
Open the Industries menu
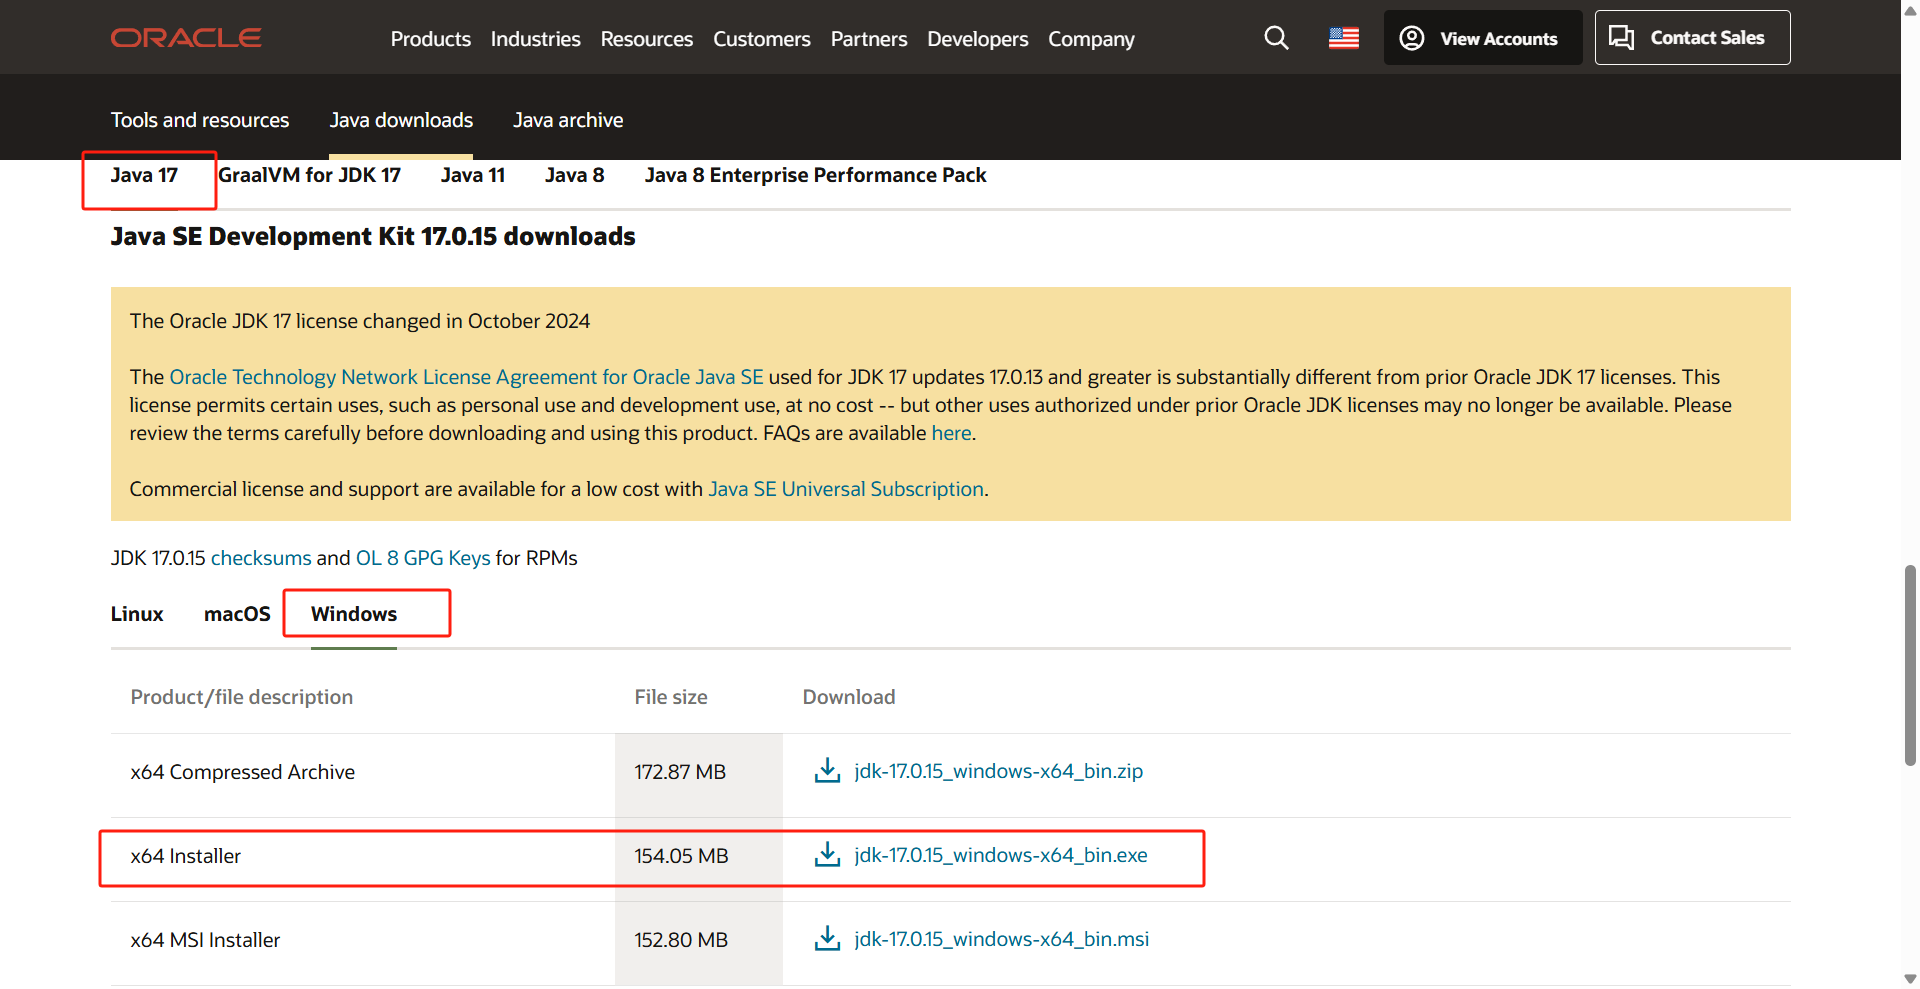(x=535, y=39)
